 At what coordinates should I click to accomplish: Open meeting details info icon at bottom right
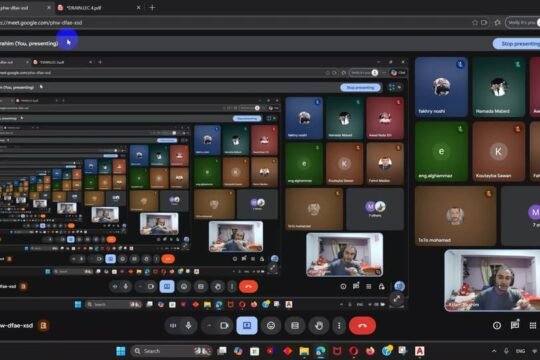497,326
